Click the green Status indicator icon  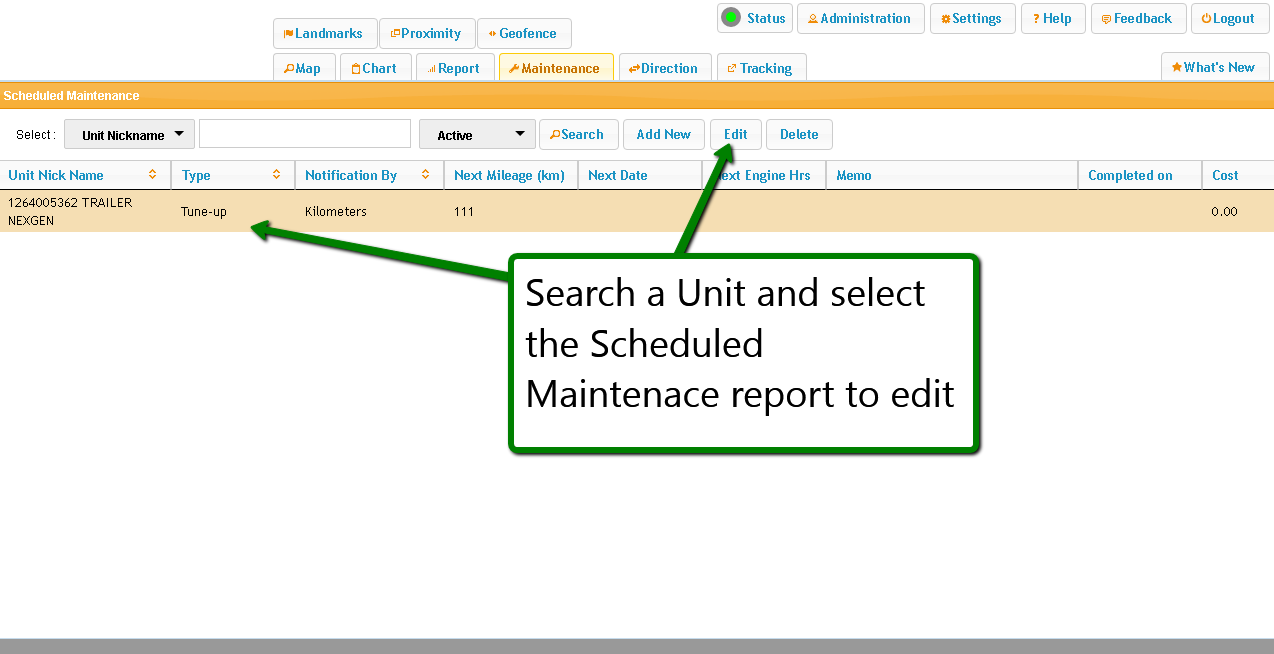(x=731, y=18)
